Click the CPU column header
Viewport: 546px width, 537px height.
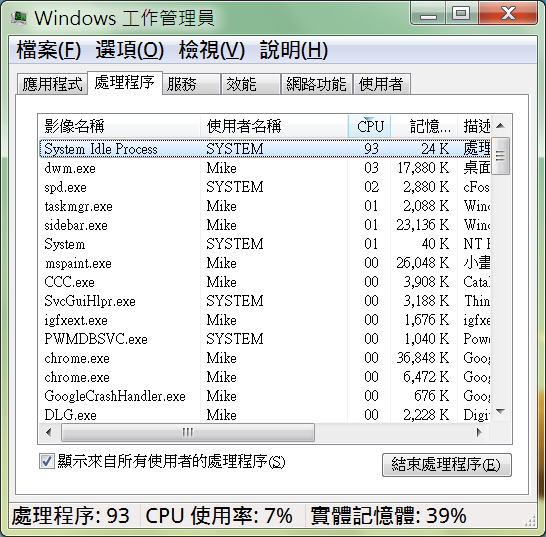pos(369,126)
